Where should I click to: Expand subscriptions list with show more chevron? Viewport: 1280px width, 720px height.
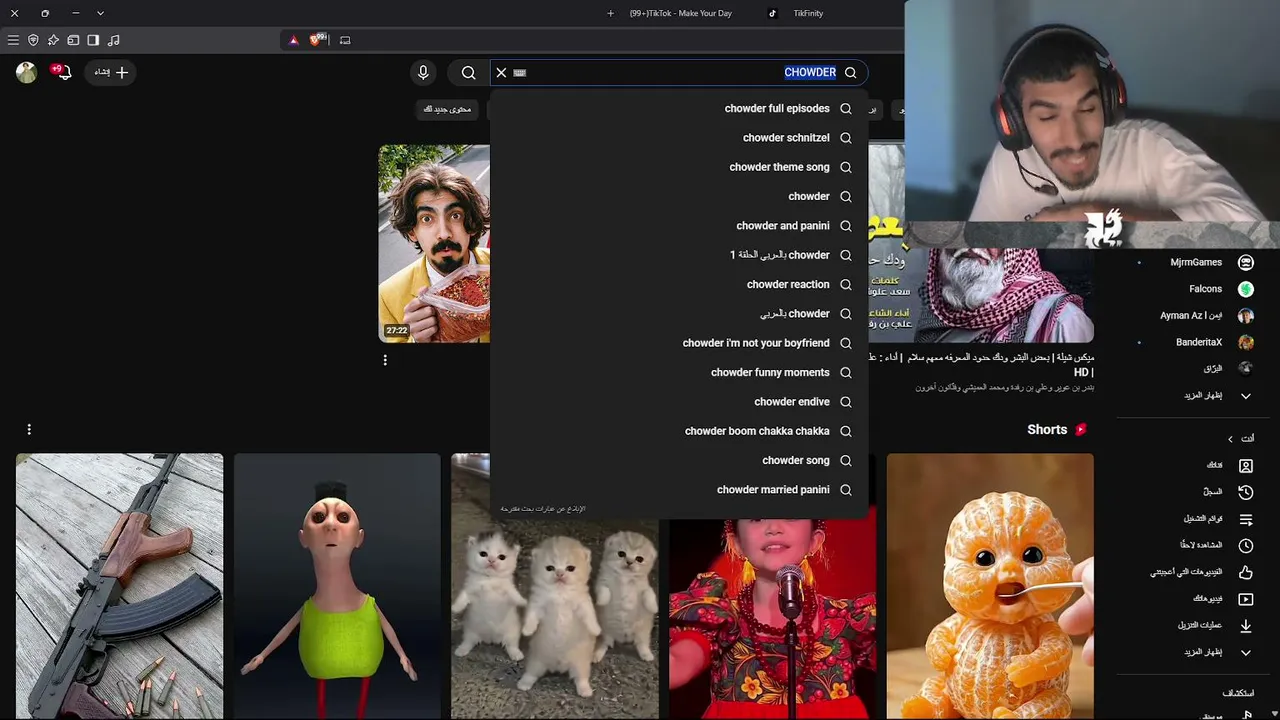click(x=1246, y=396)
